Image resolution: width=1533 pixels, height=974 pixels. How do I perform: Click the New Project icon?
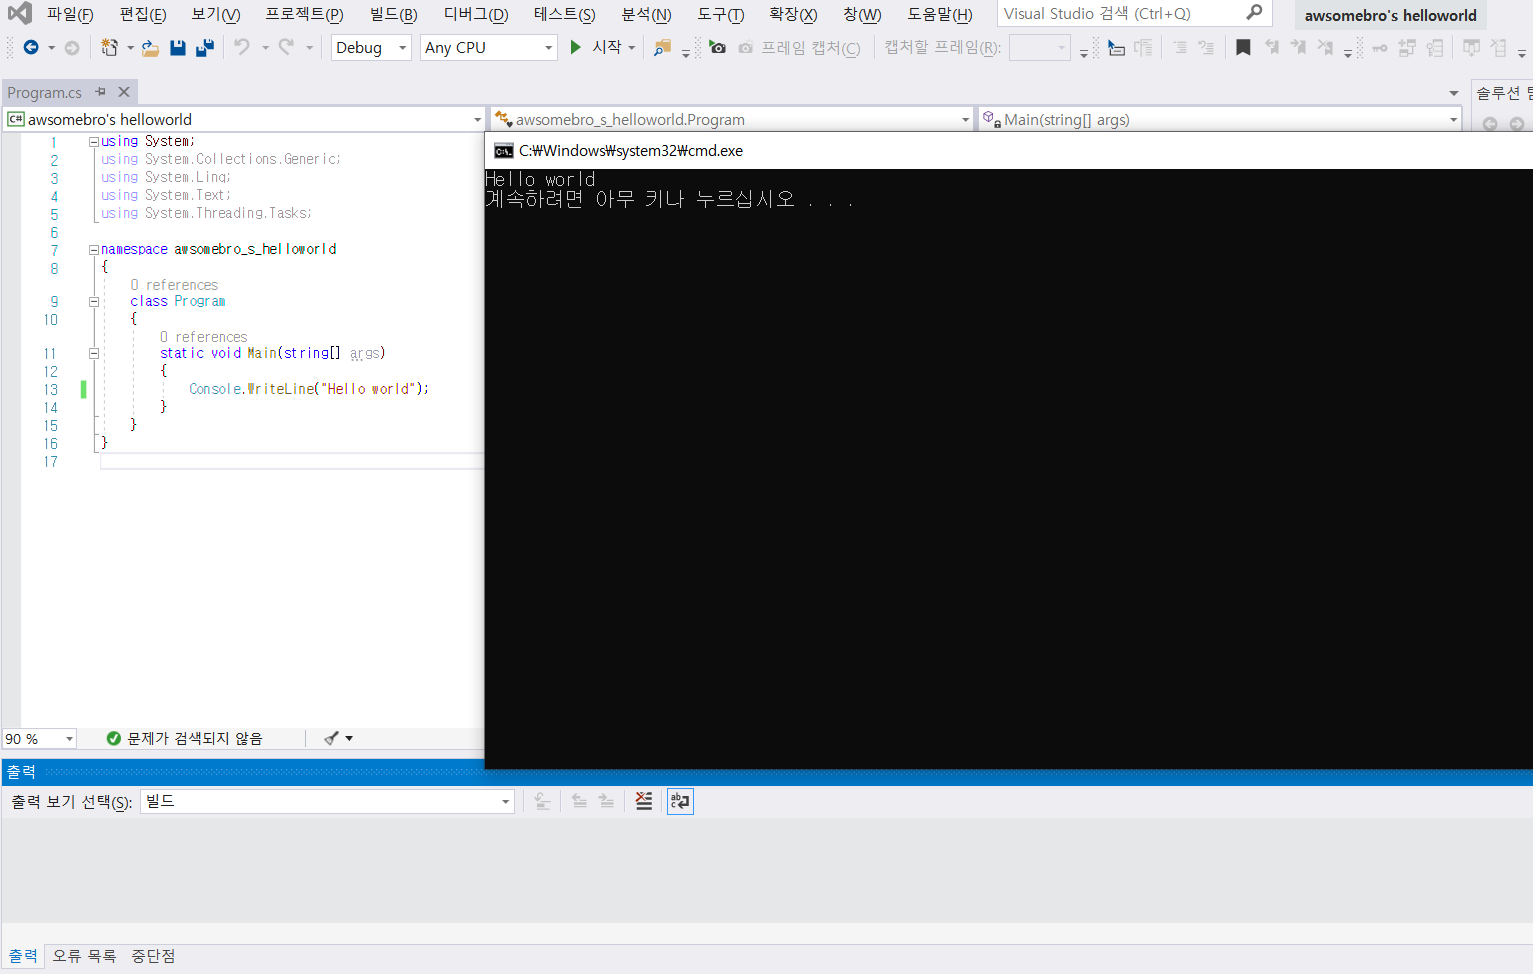tap(109, 47)
